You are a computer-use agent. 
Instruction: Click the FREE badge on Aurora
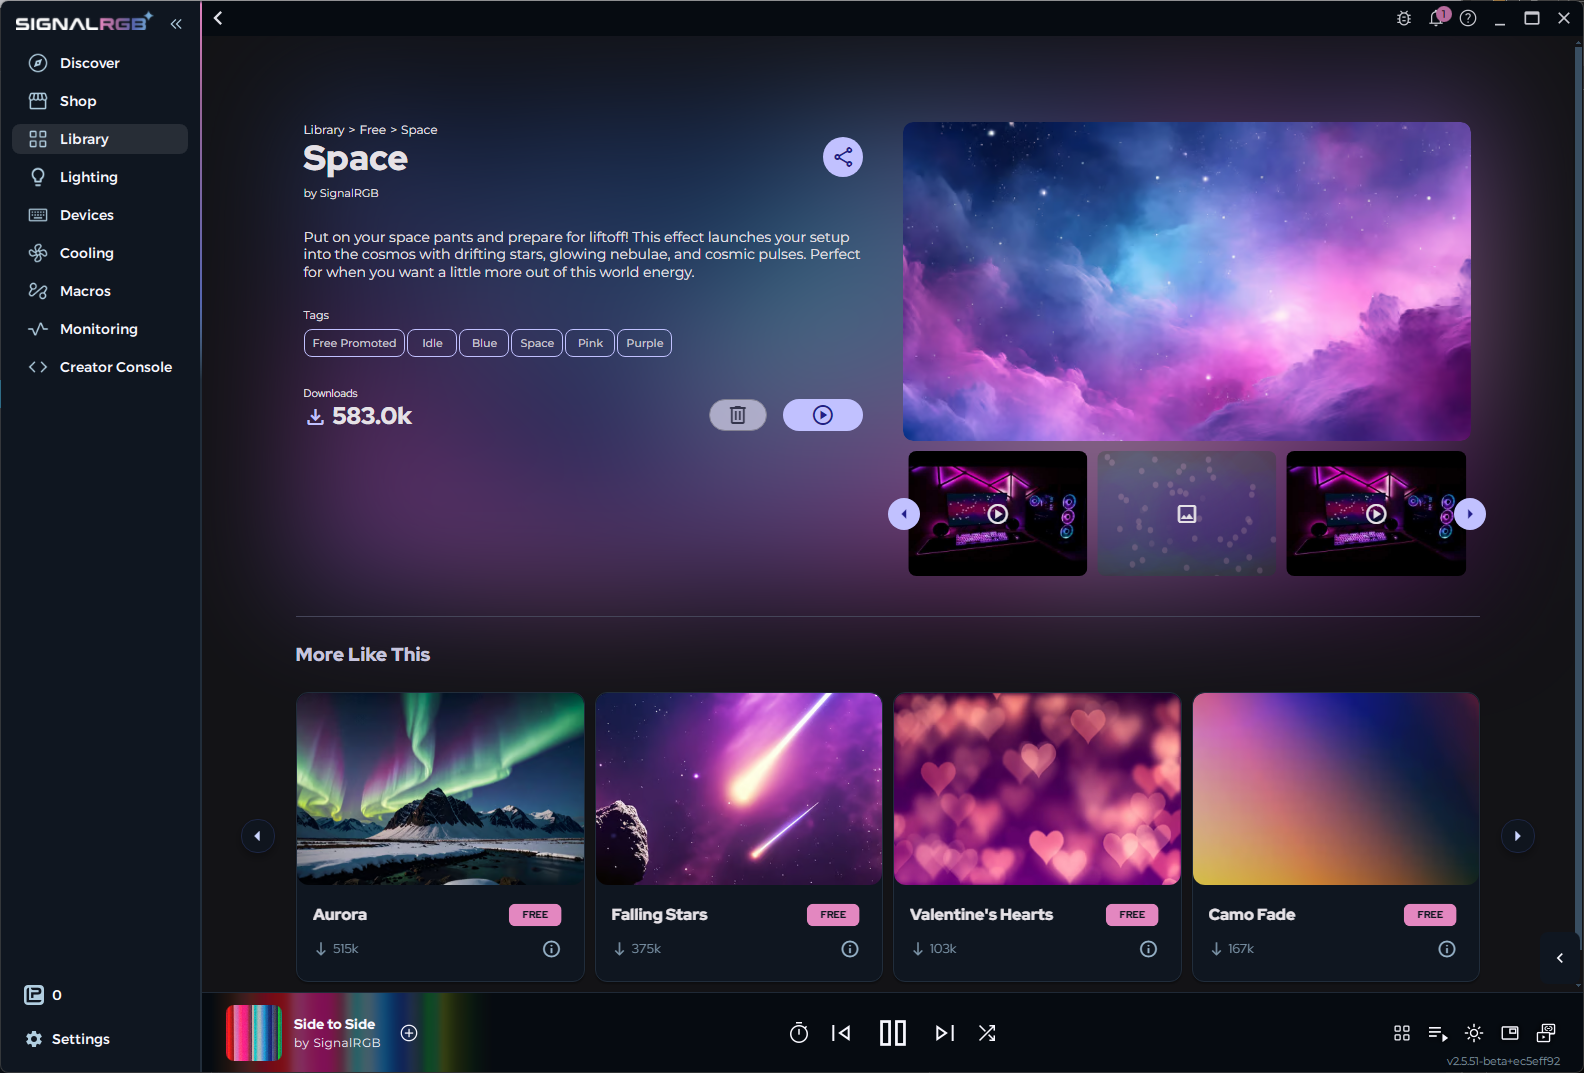point(535,915)
